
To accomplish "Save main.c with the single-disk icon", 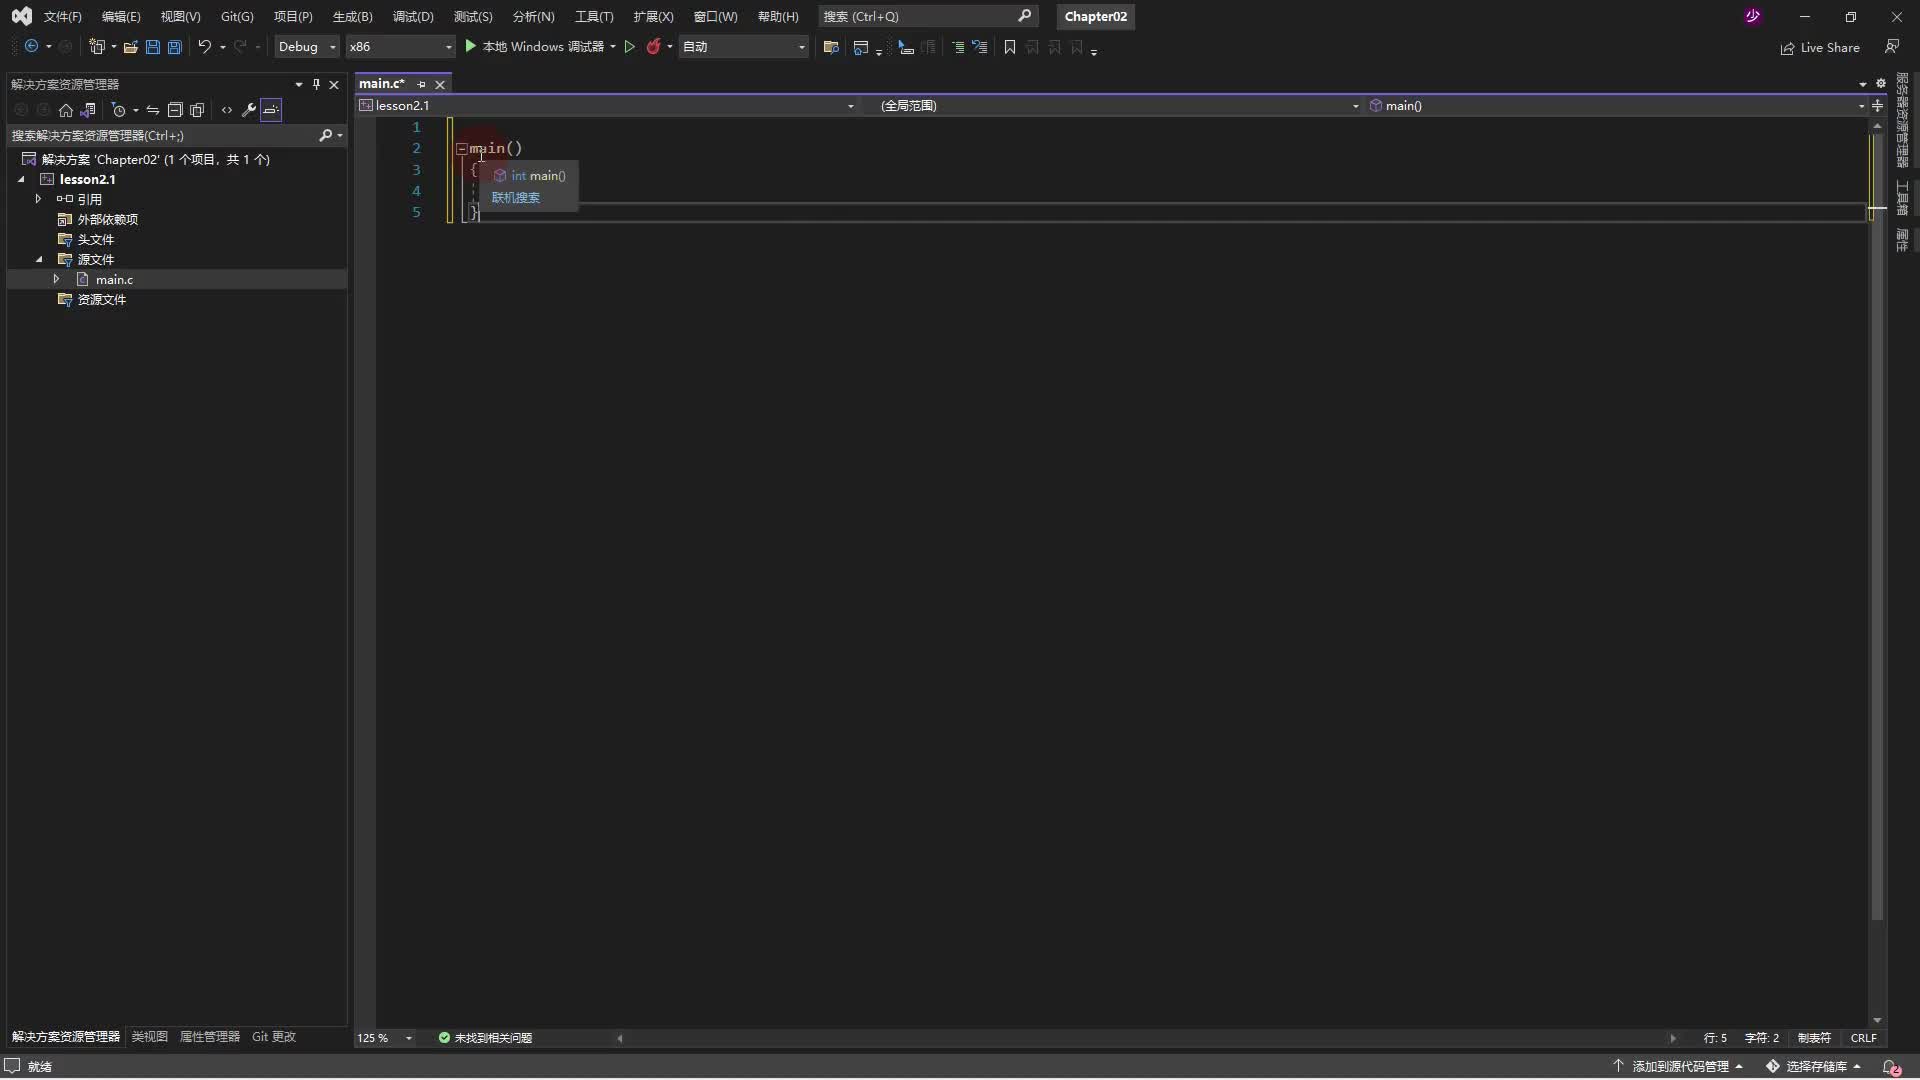I will click(x=153, y=47).
